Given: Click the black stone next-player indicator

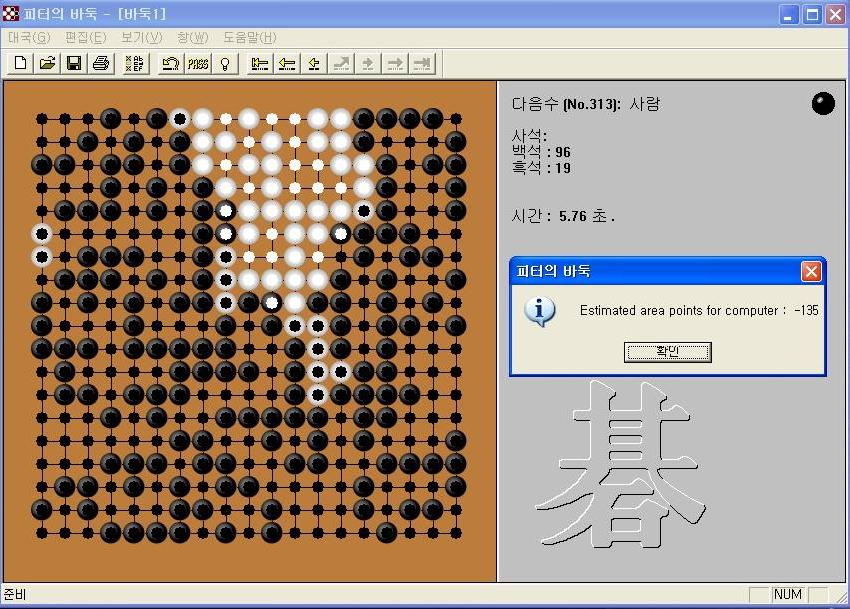Looking at the screenshot, I should [x=823, y=103].
